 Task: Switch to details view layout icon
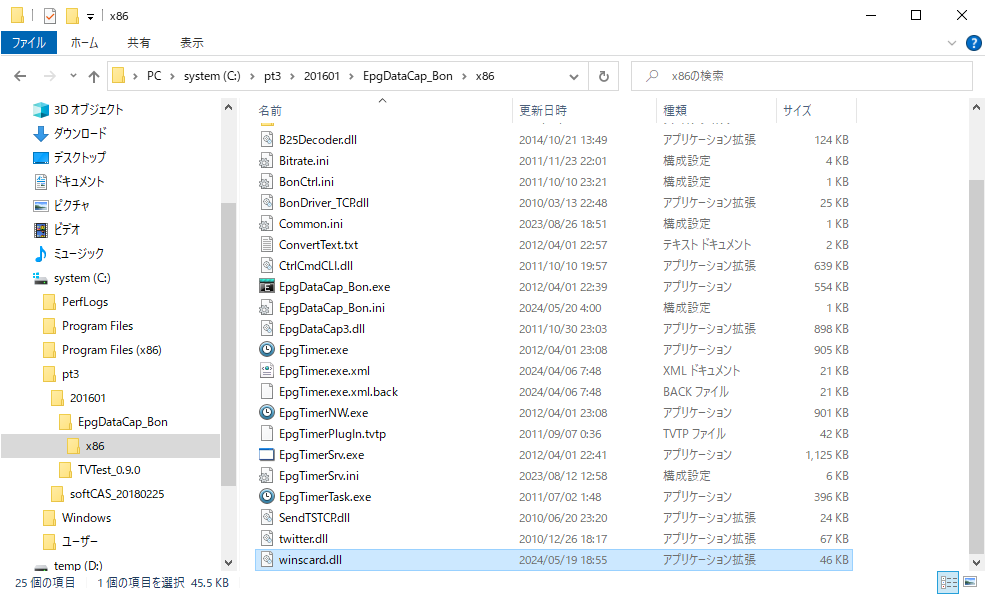[x=948, y=582]
